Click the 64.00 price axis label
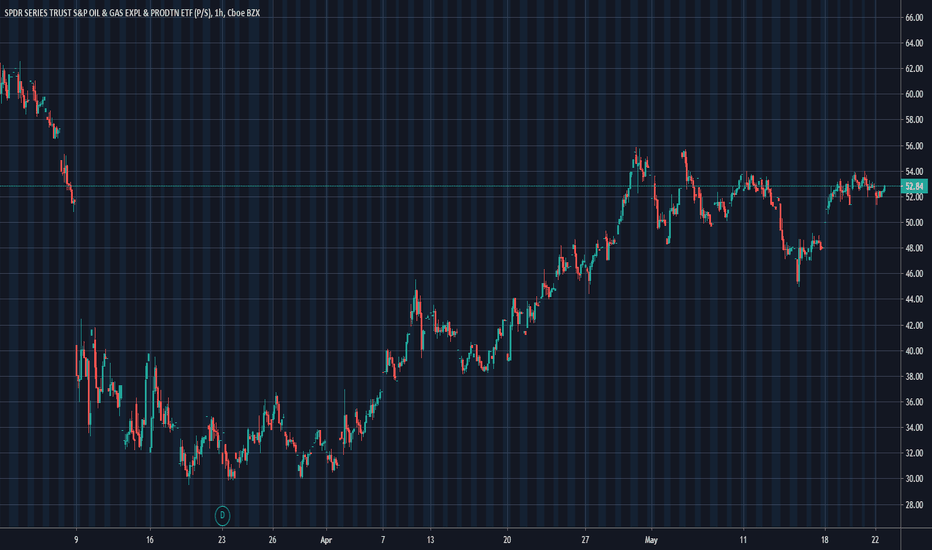This screenshot has width=932, height=550. 914,43
